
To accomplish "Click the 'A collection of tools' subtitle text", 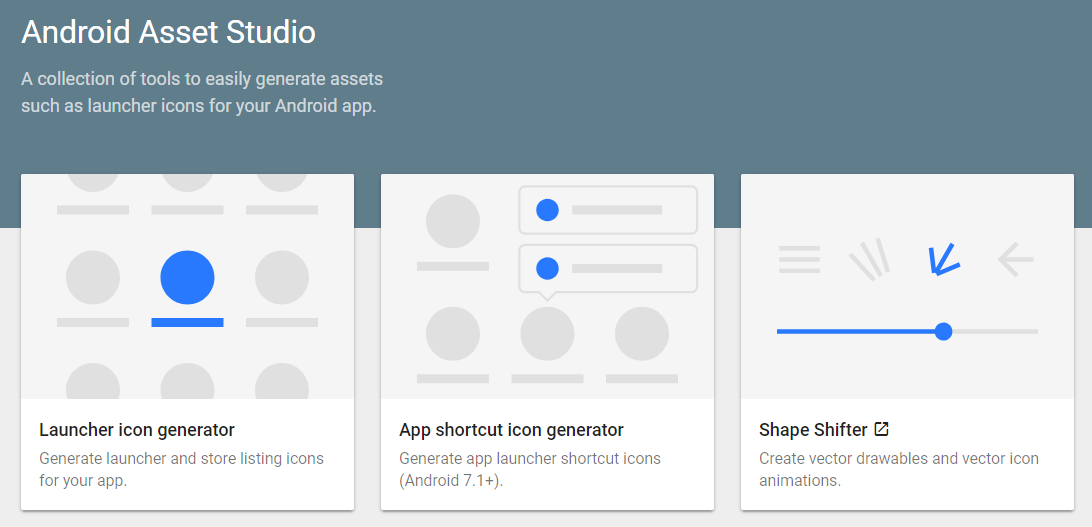I will (202, 93).
